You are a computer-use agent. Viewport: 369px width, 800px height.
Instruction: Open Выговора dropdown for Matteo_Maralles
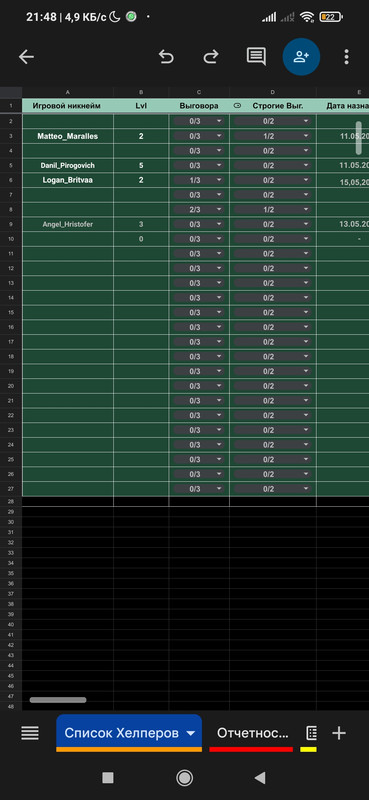coord(199,136)
